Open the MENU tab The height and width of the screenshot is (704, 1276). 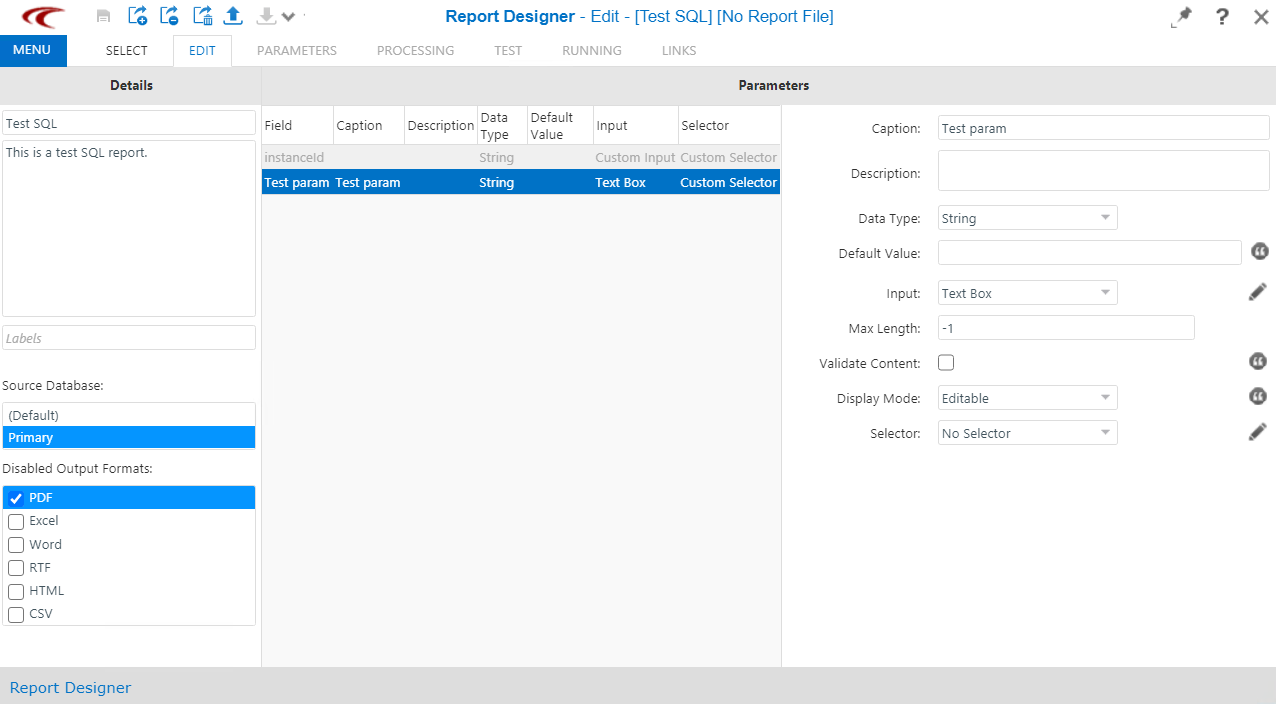click(x=33, y=49)
